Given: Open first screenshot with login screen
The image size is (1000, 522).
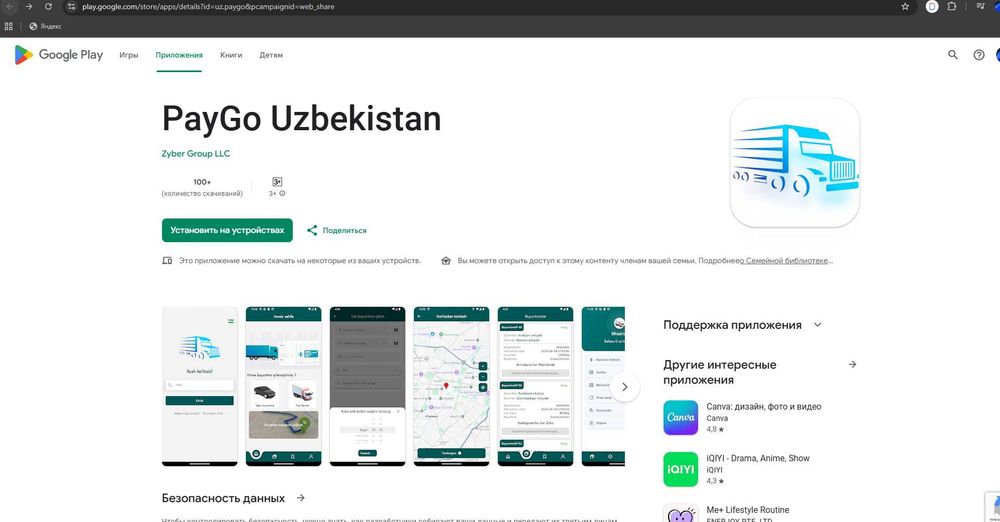Looking at the screenshot, I should click(x=200, y=386).
